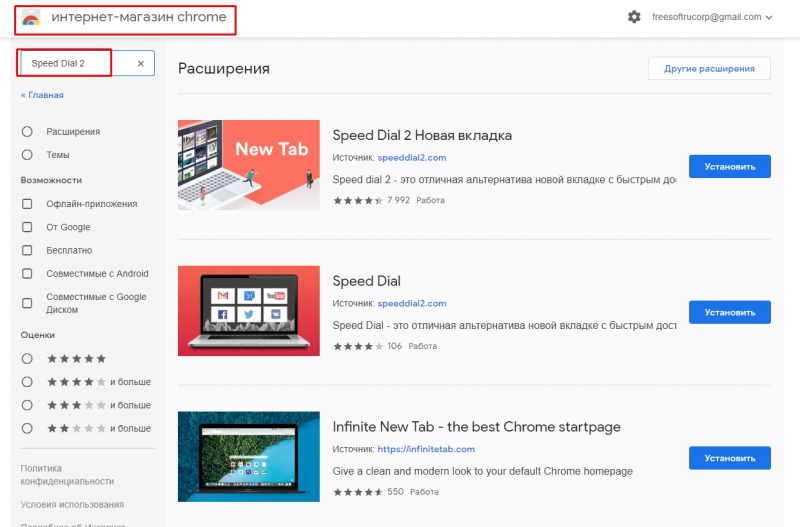Select the five-star rating radio button
The image size is (800, 527).
pyautogui.click(x=27, y=359)
